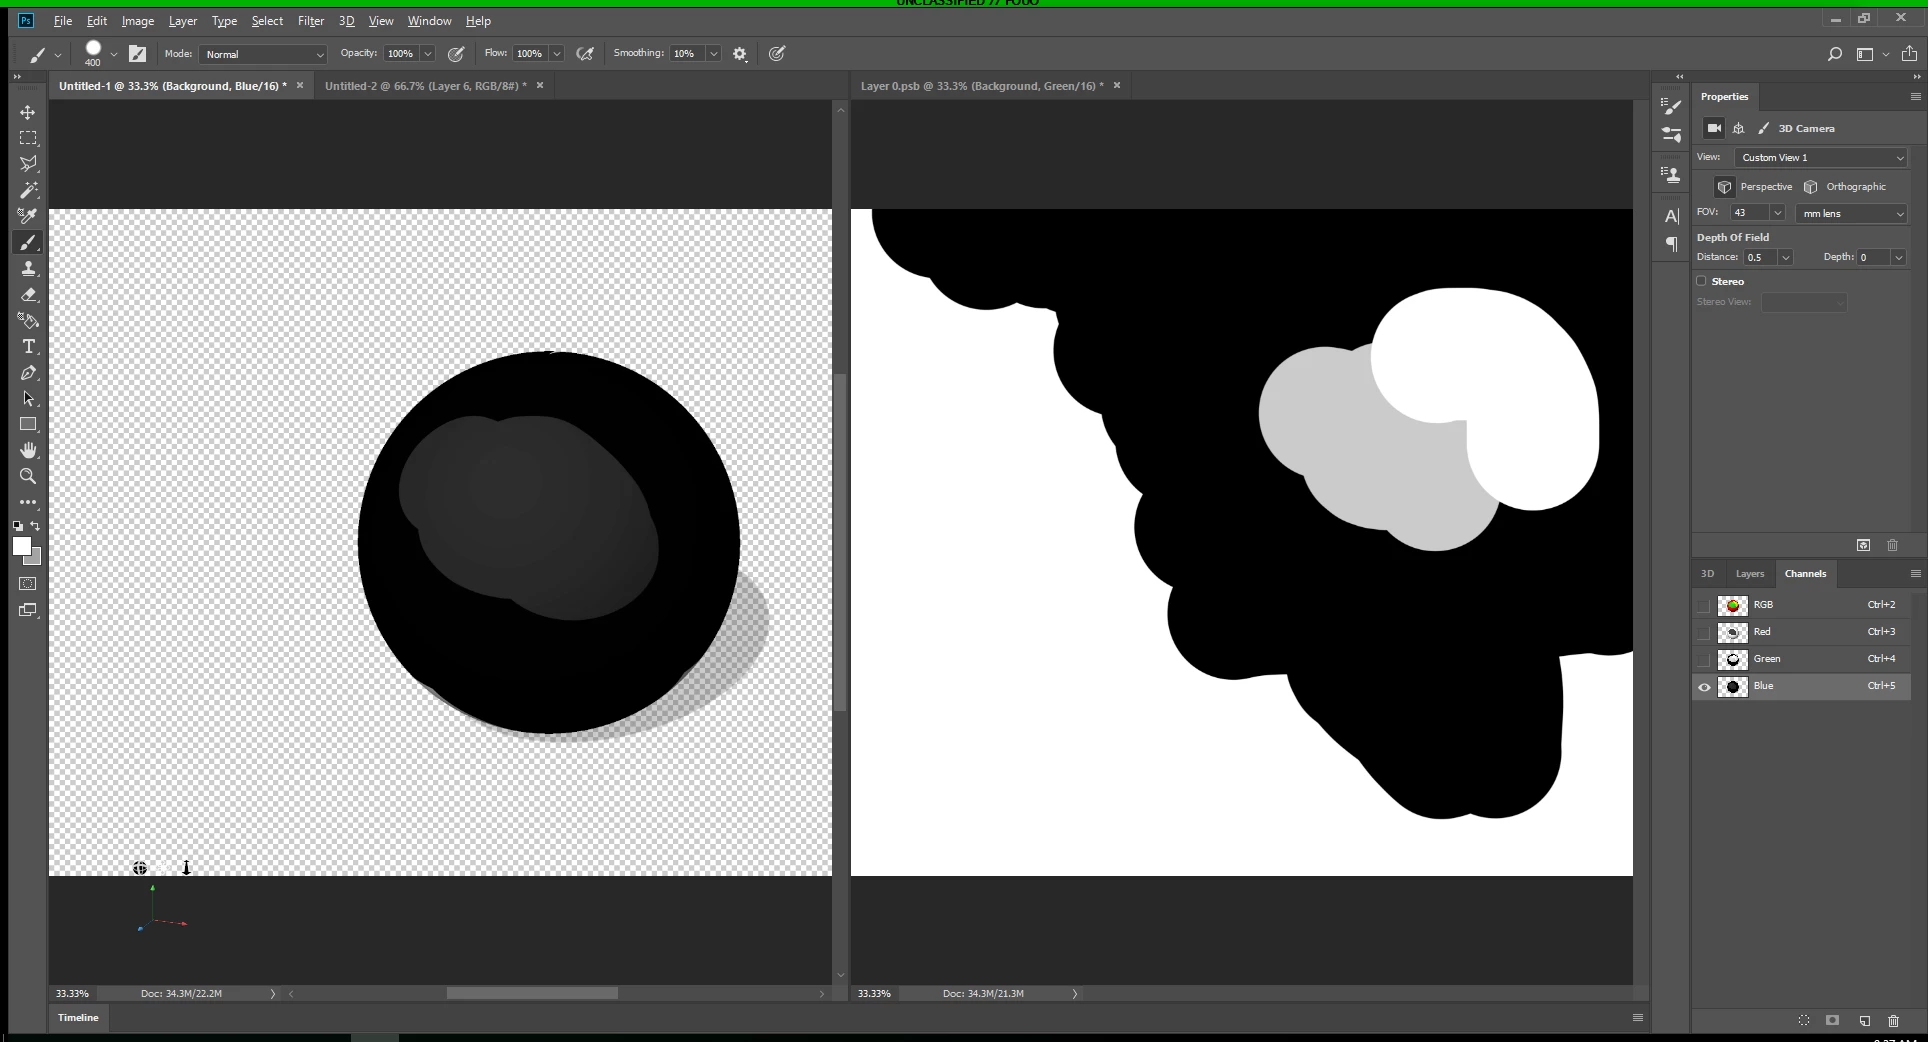Click the Share icon in options bar
This screenshot has height=1042, width=1928.
[x=1909, y=54]
